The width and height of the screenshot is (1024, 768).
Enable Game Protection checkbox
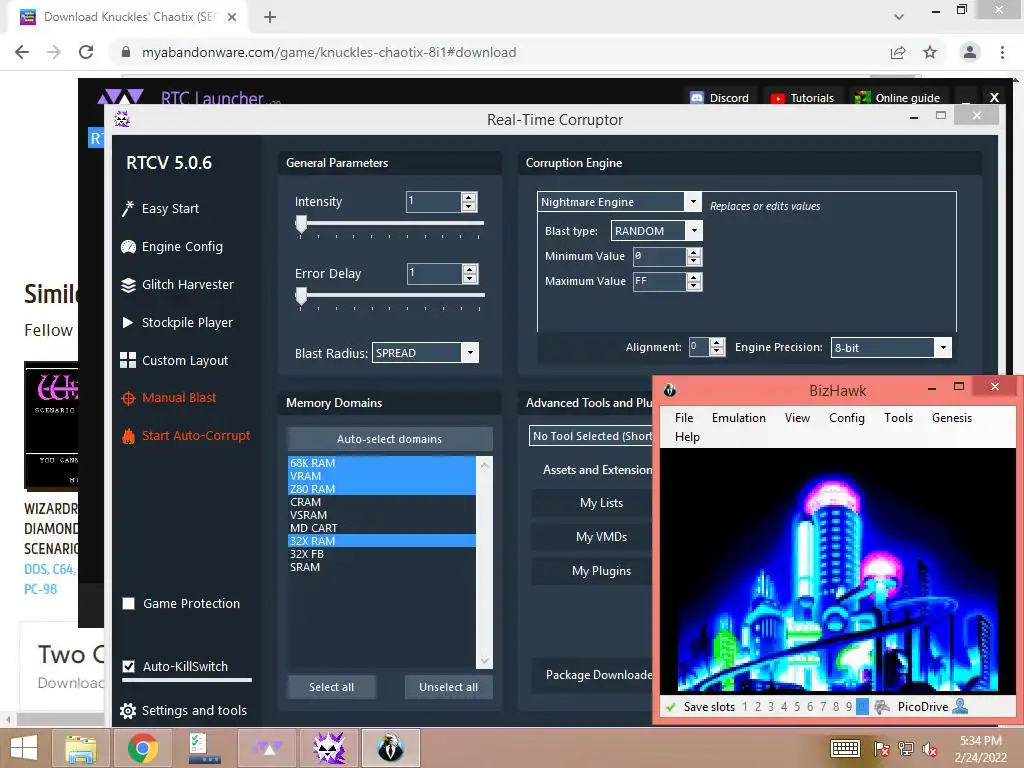[129, 603]
